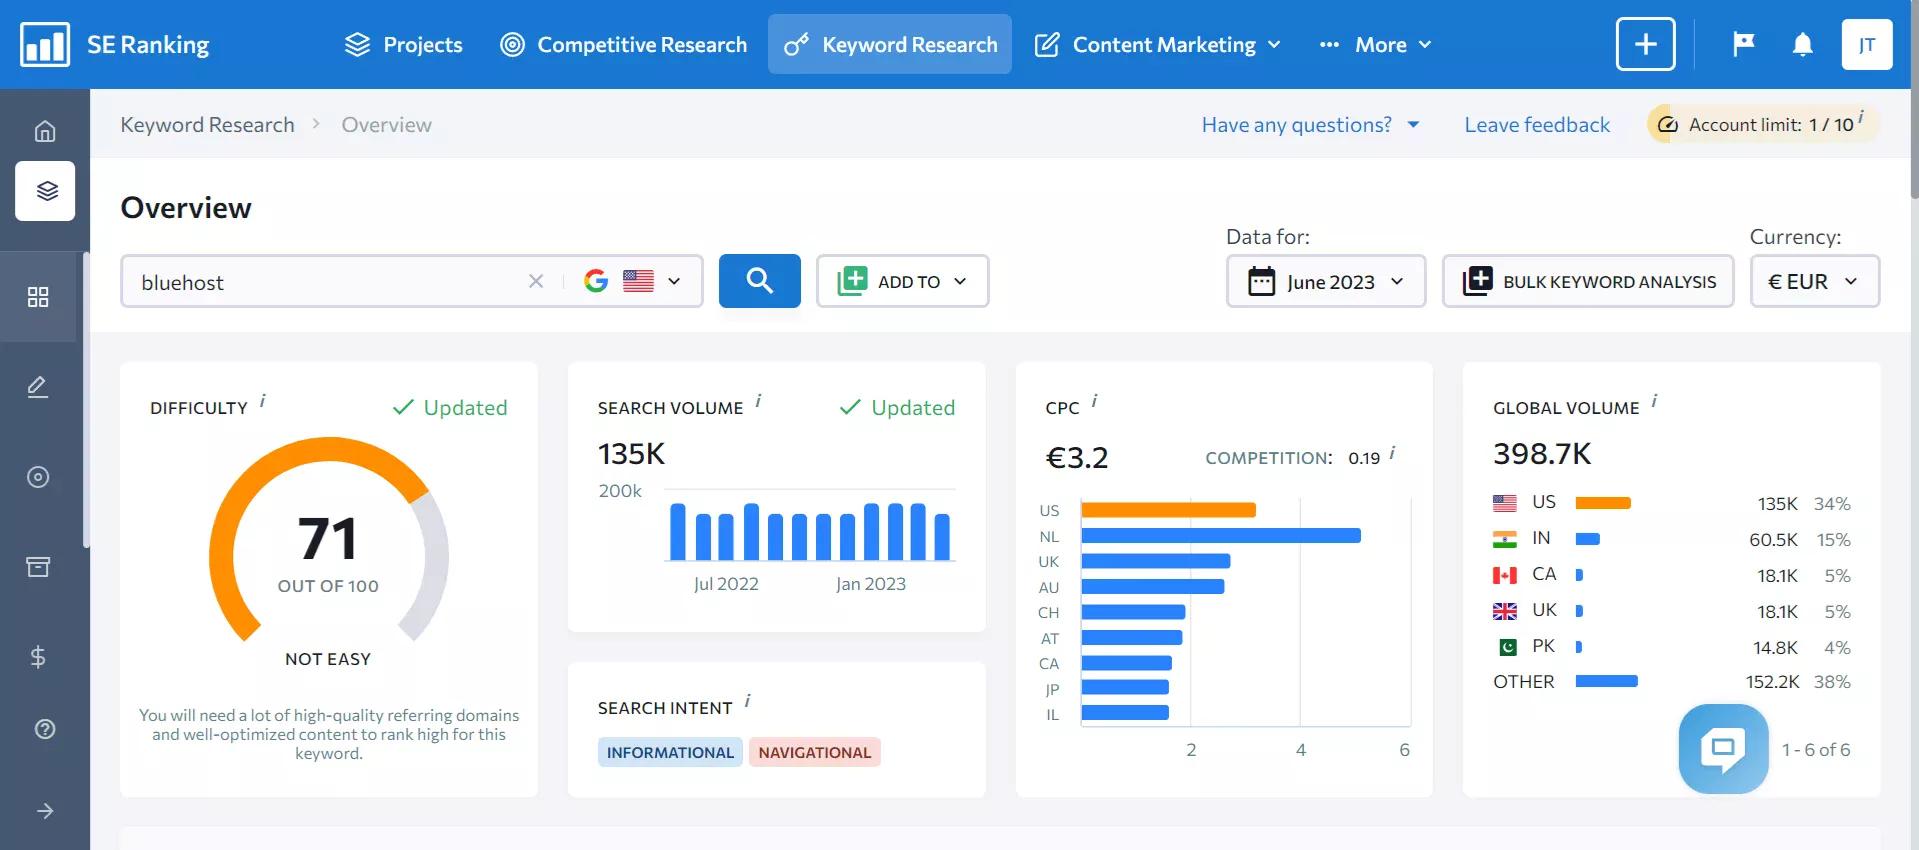Click the US flag in Global Volume

click(1504, 503)
